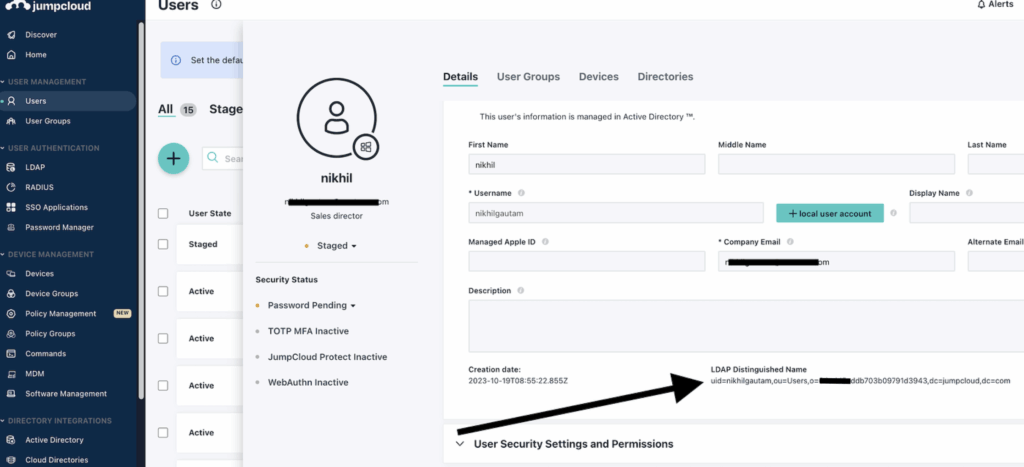Click the sidebar scrollbar
This screenshot has width=1024, height=467.
click(x=141, y=209)
